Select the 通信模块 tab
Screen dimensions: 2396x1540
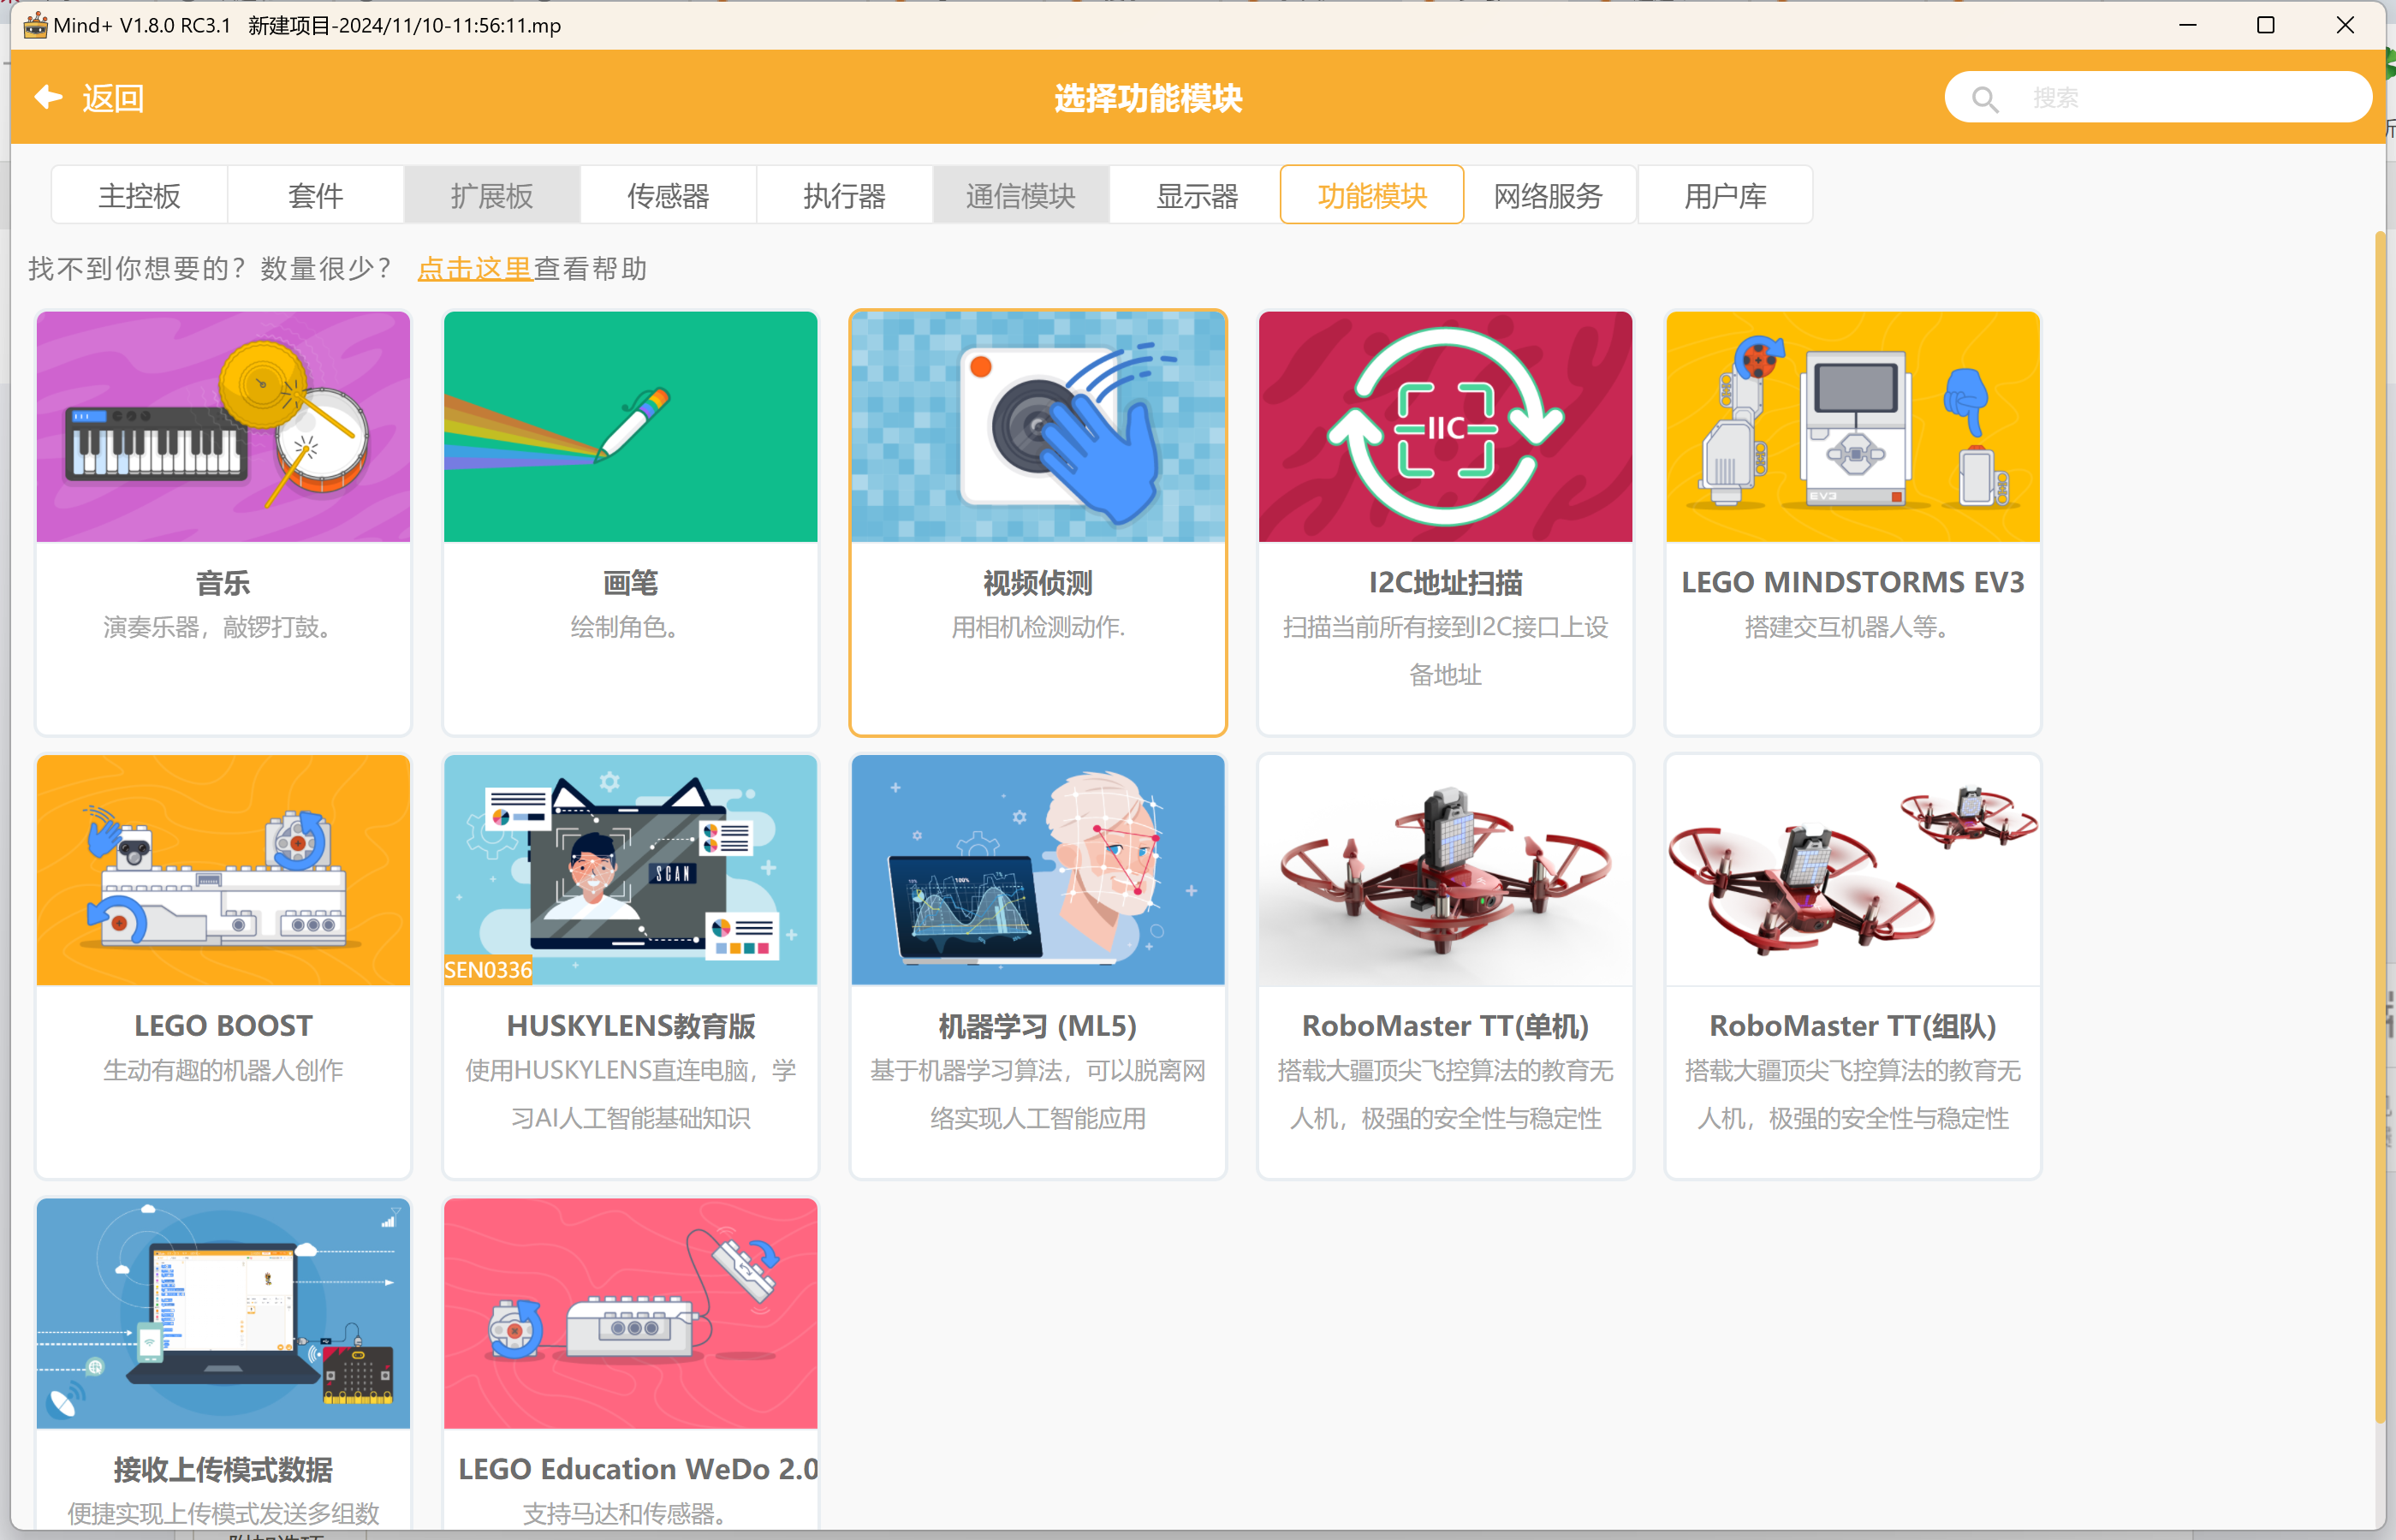[1021, 195]
